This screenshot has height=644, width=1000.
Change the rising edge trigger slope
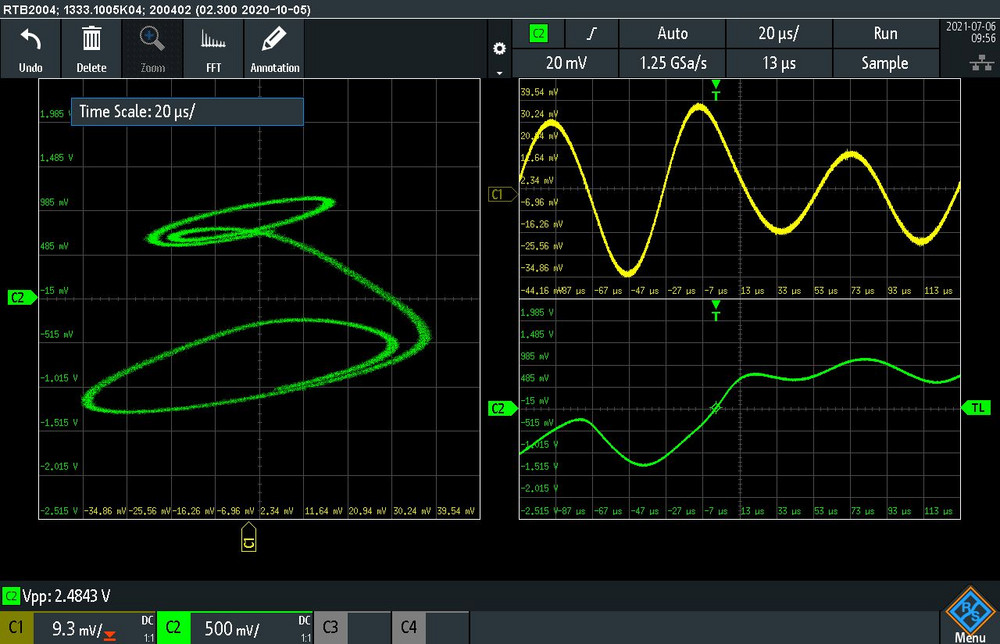coord(592,33)
